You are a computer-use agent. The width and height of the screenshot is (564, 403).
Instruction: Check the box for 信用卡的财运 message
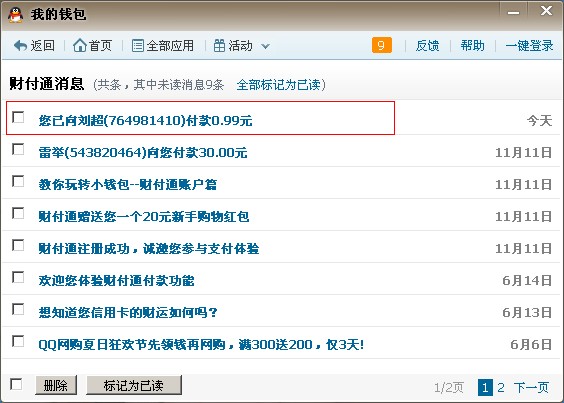click(18, 309)
